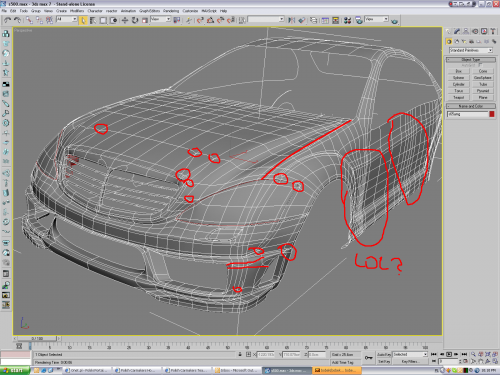Click the Sphere primitive button
This screenshot has height=375, width=500.
pos(459,78)
